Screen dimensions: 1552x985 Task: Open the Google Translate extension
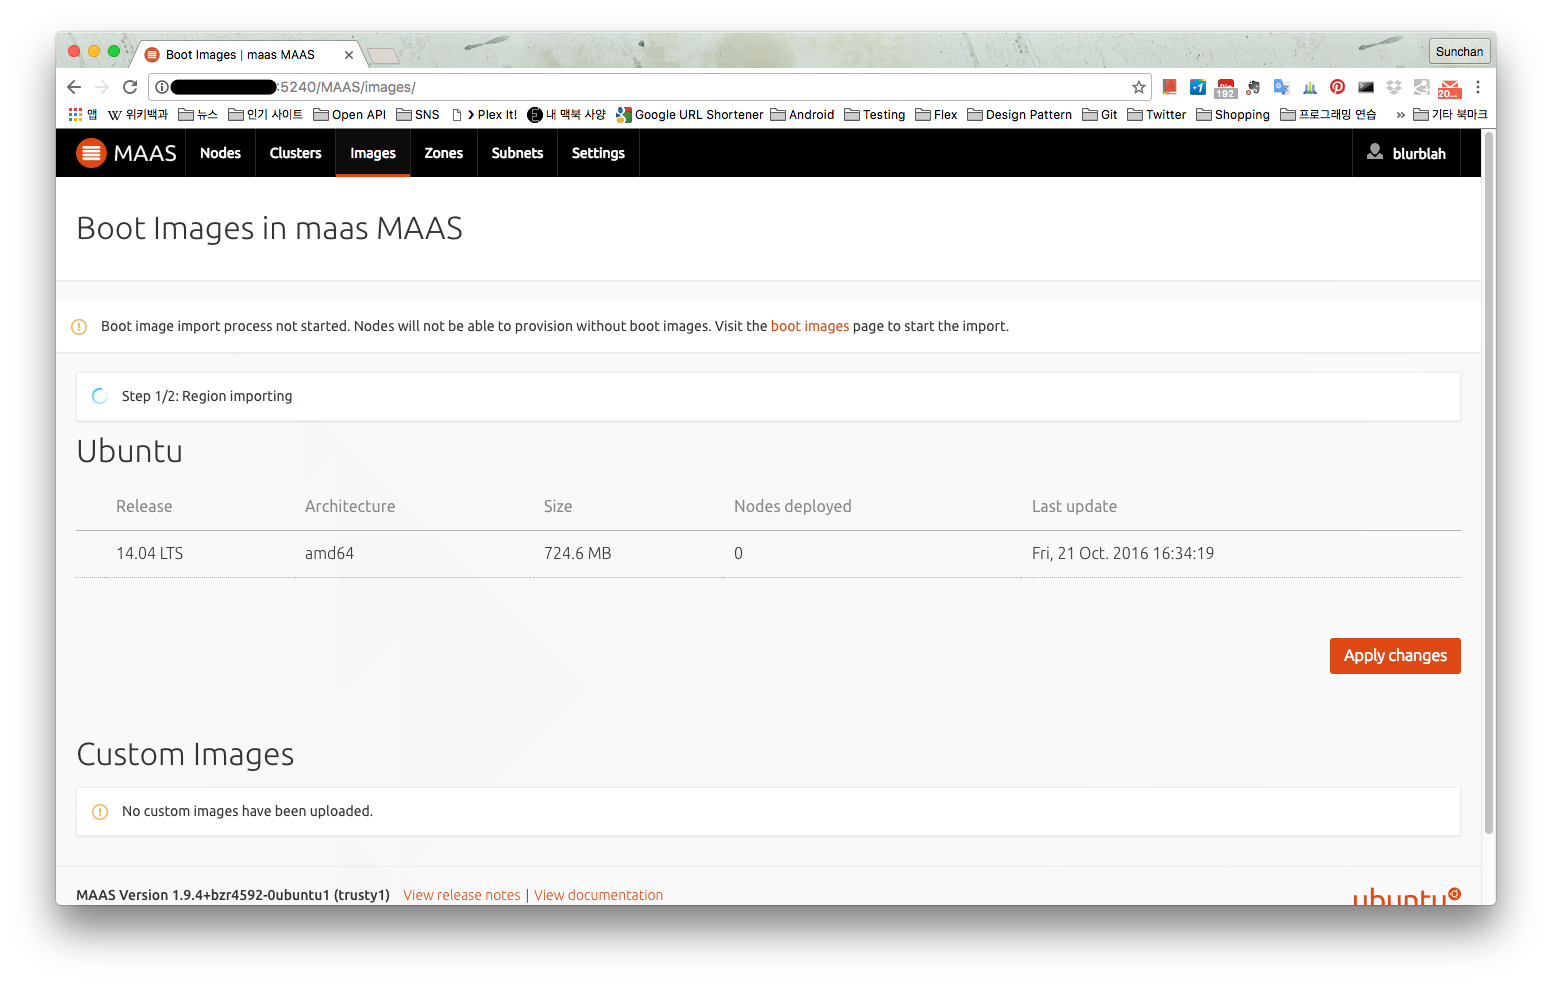click(1281, 87)
